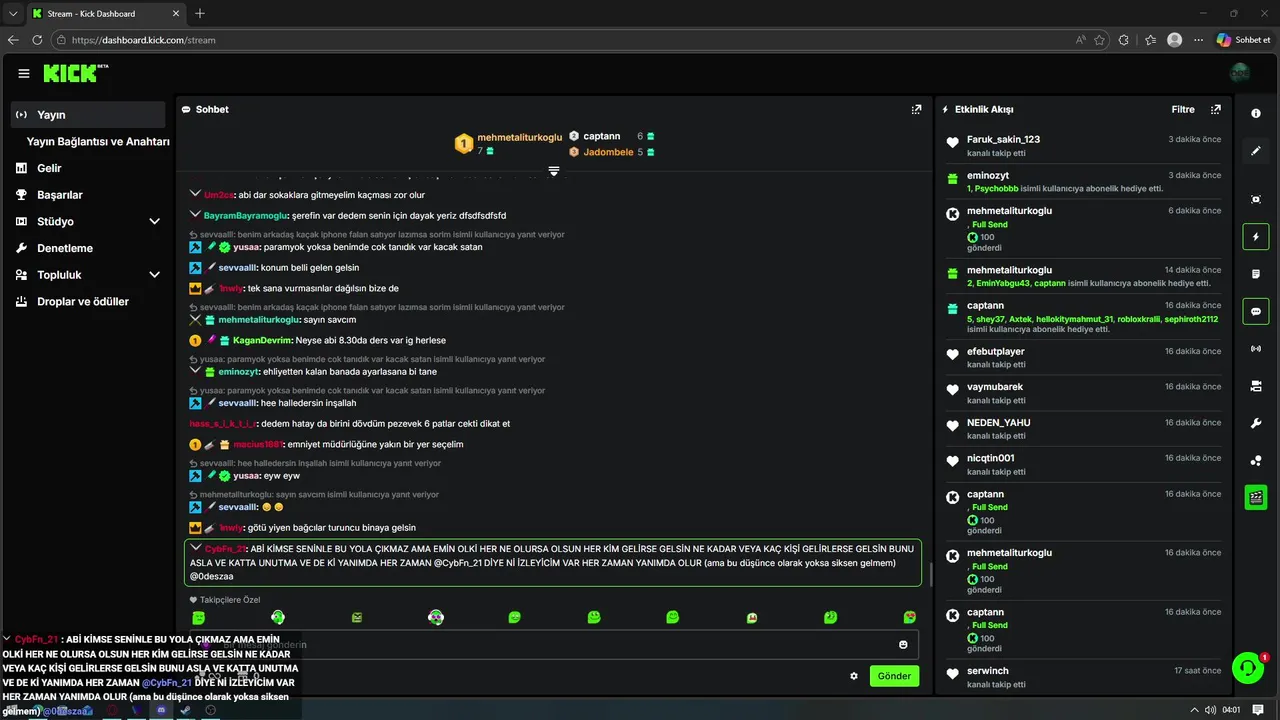Toggle the chat bubble widget in right toolbar
1280x720 pixels.
pyautogui.click(x=1256, y=311)
